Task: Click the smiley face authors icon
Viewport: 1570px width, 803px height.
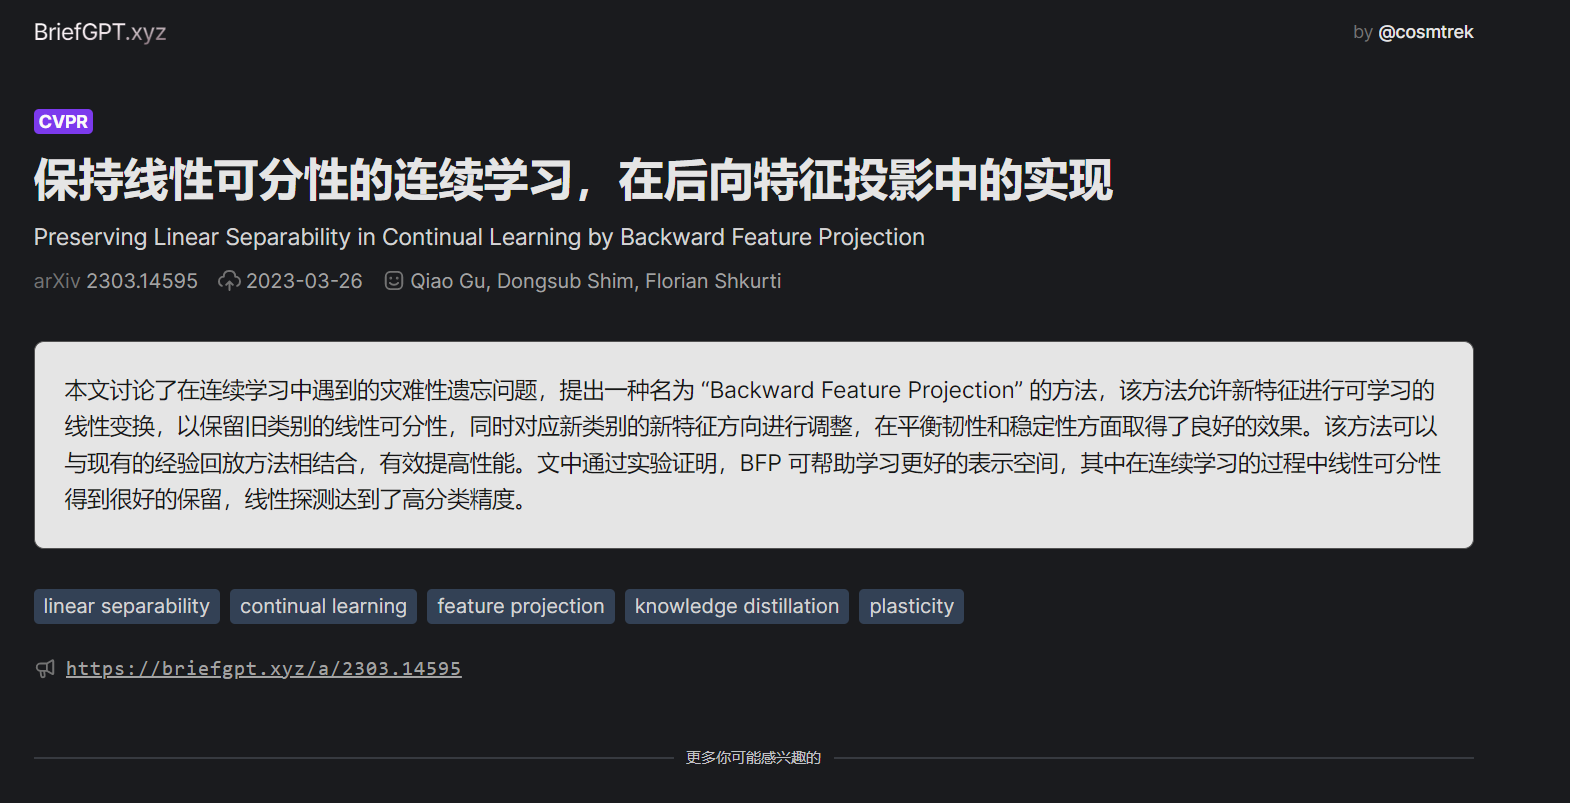Action: point(394,281)
